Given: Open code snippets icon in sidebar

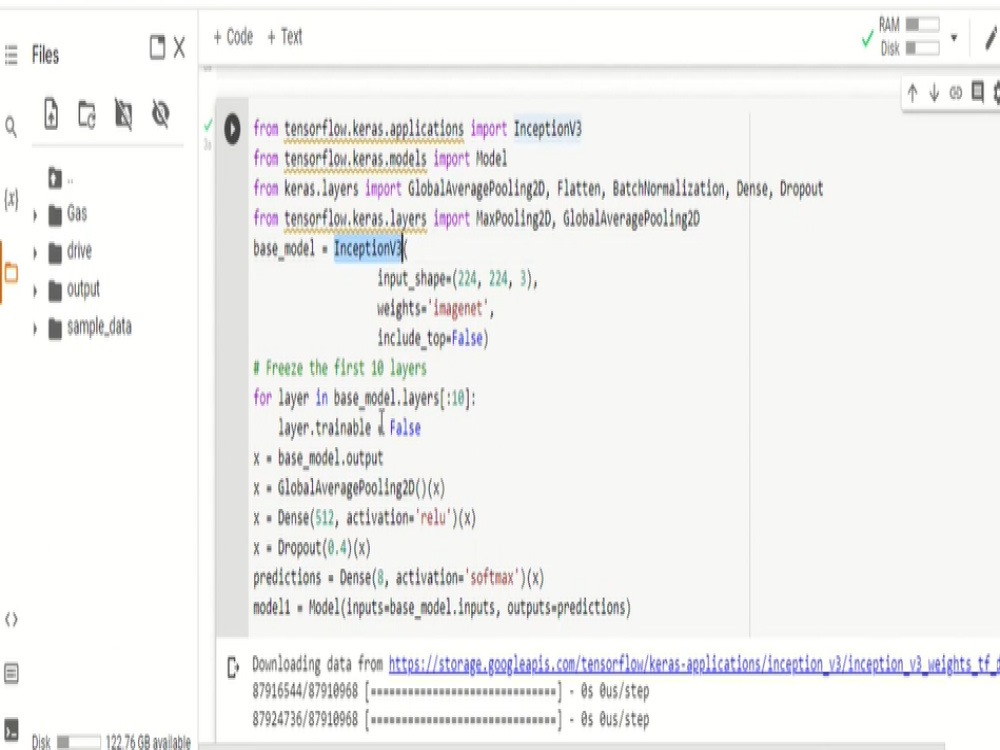Looking at the screenshot, I should 11,619.
